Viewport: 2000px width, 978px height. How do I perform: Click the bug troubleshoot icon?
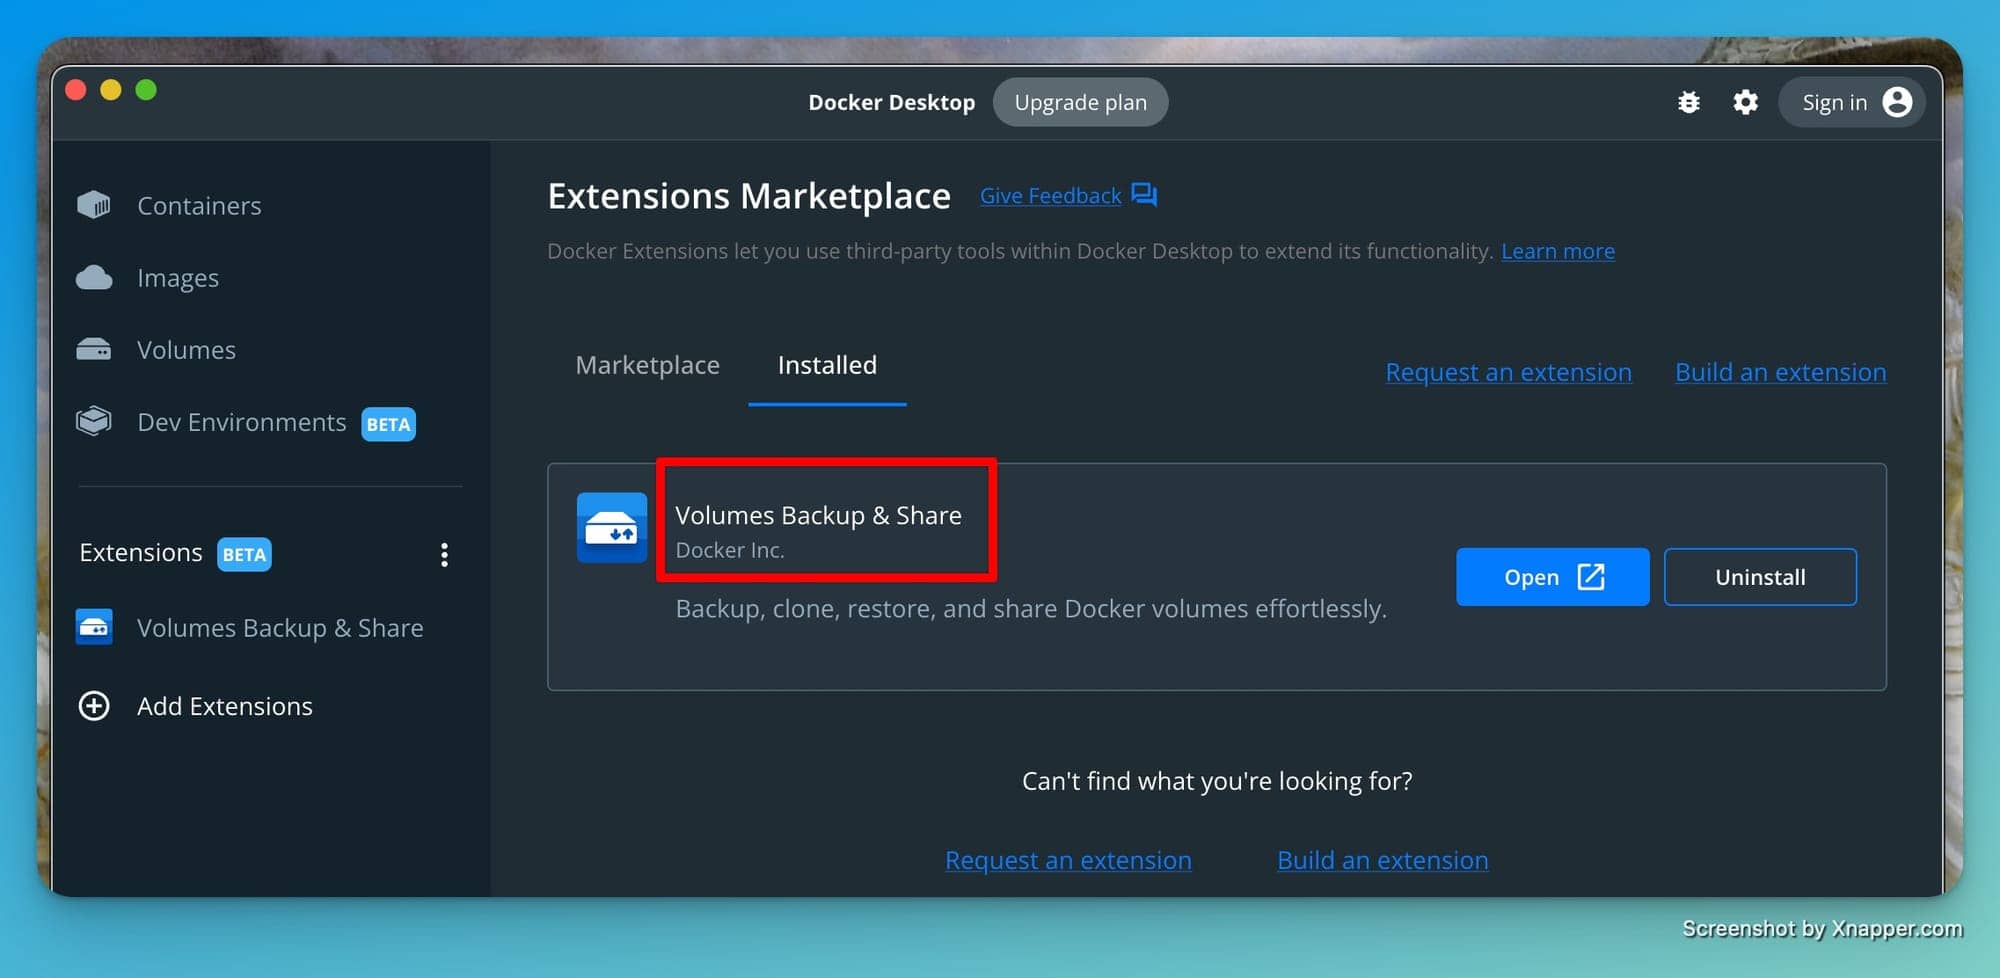[x=1689, y=102]
